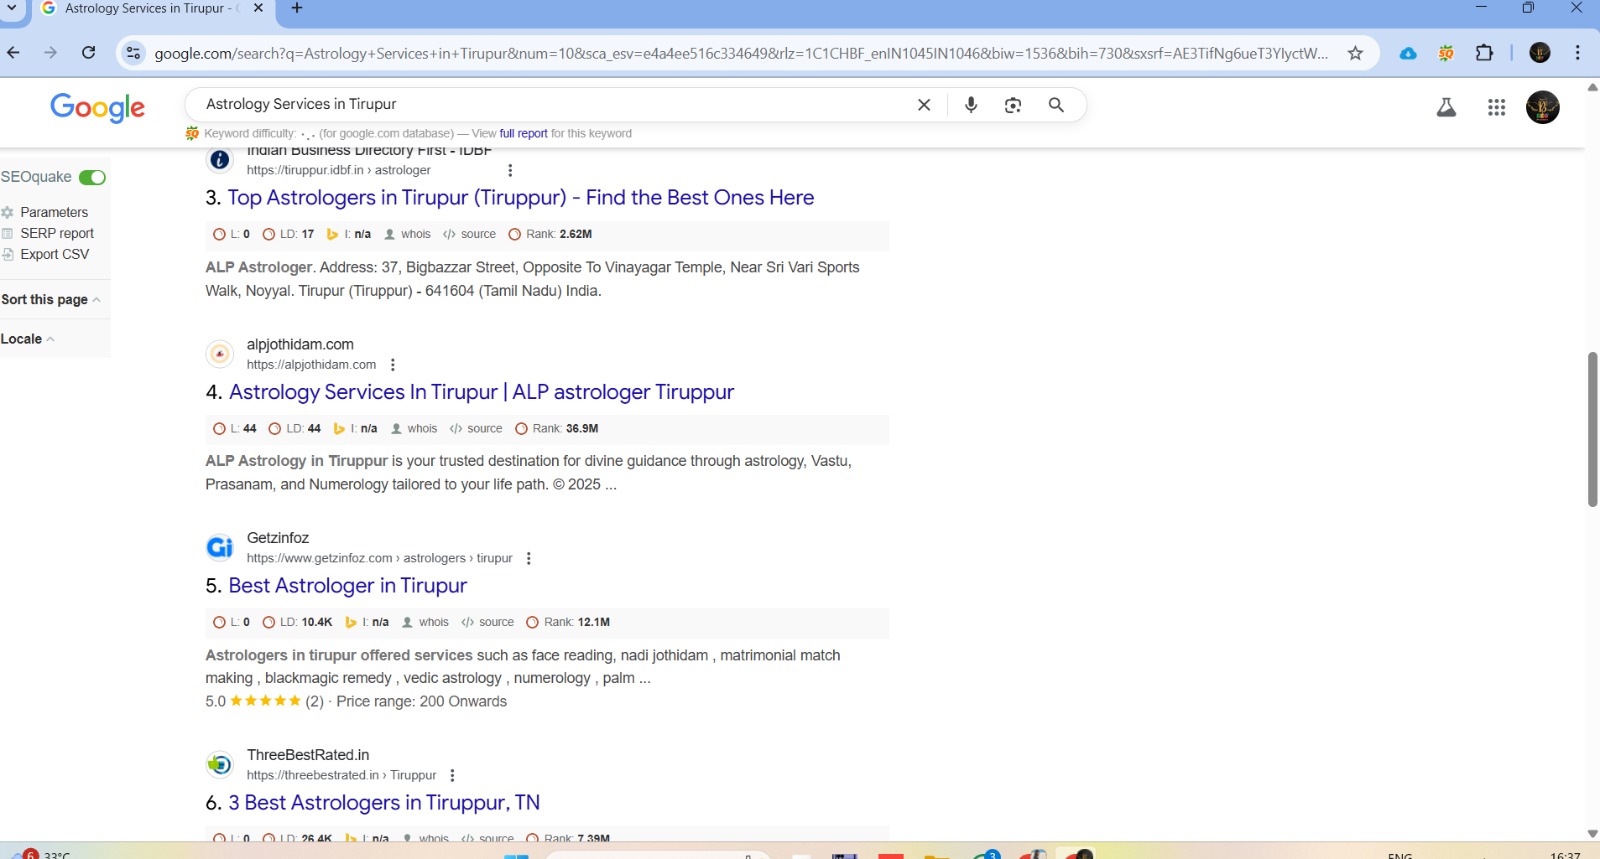Expand the Locale dropdown
Screen dimensions: 1600x859
pyautogui.click(x=28, y=339)
